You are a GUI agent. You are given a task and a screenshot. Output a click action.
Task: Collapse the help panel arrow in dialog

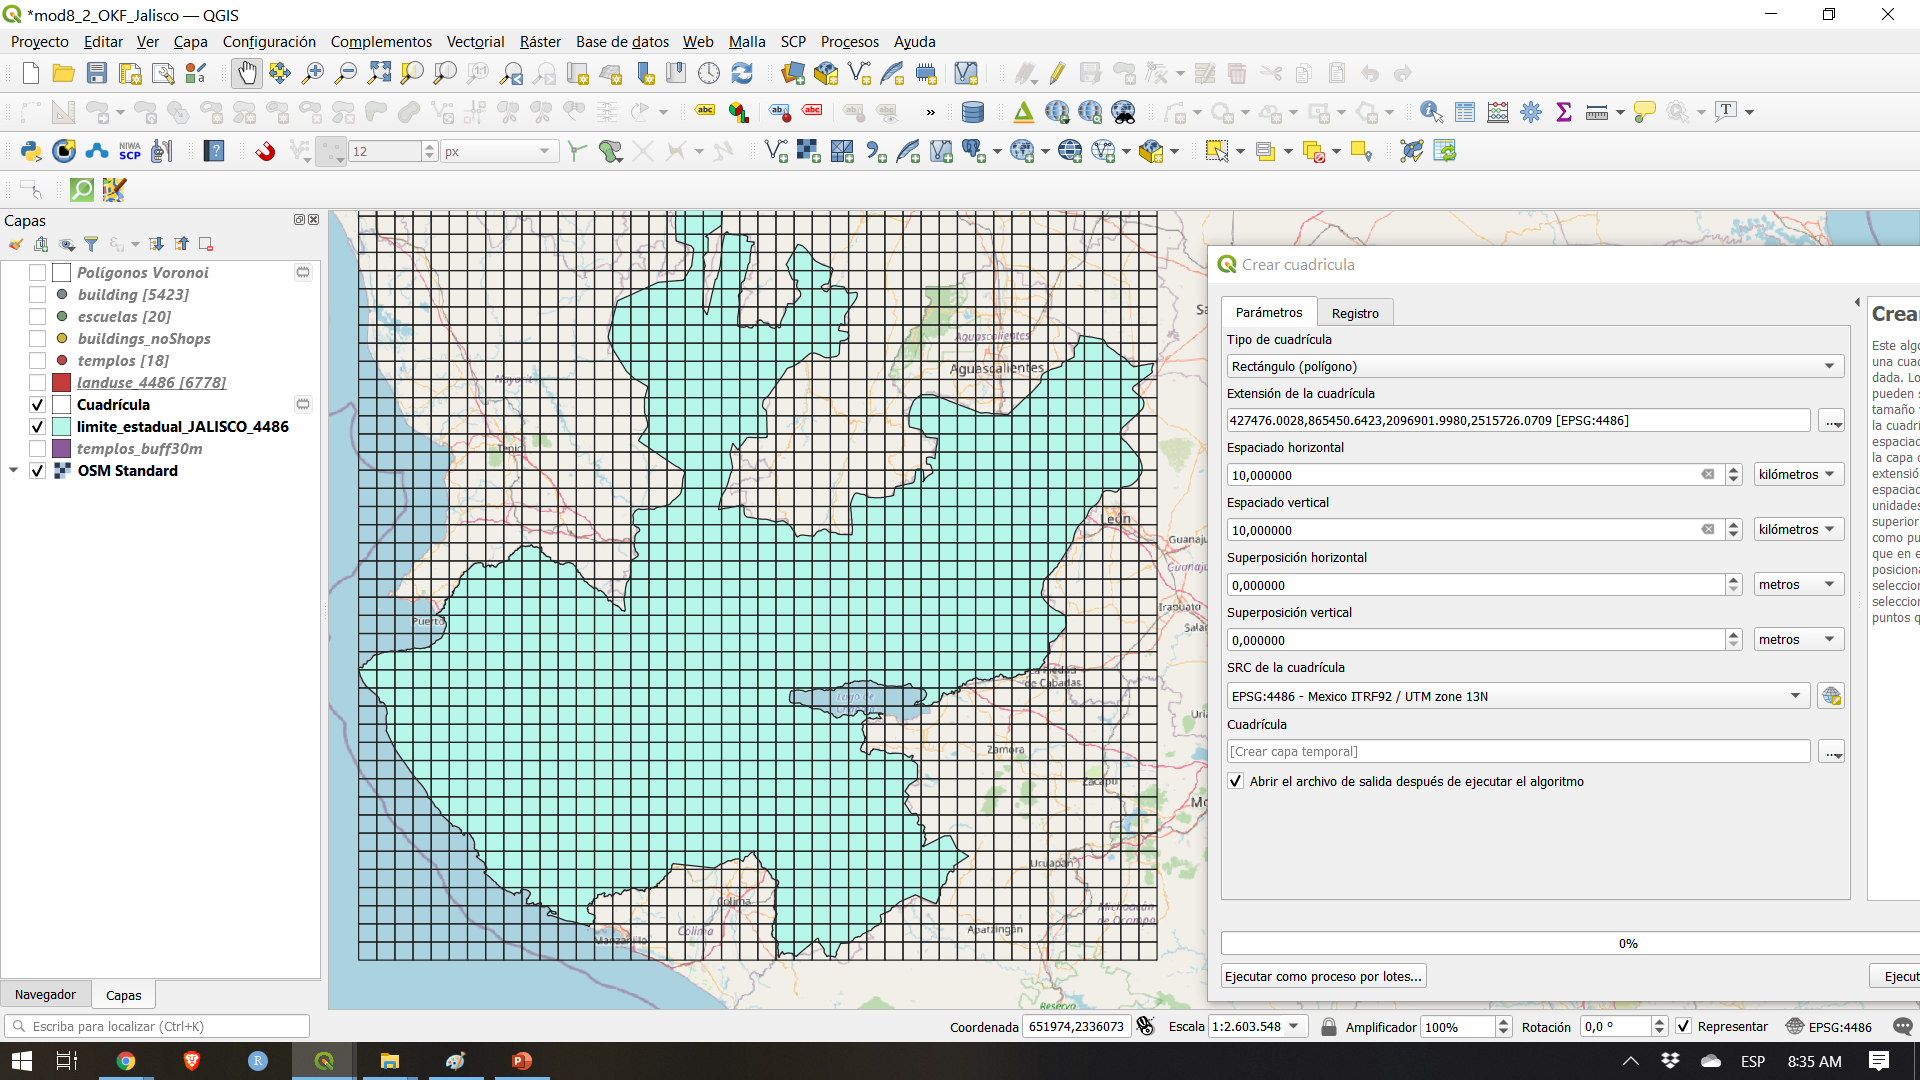point(1857,301)
